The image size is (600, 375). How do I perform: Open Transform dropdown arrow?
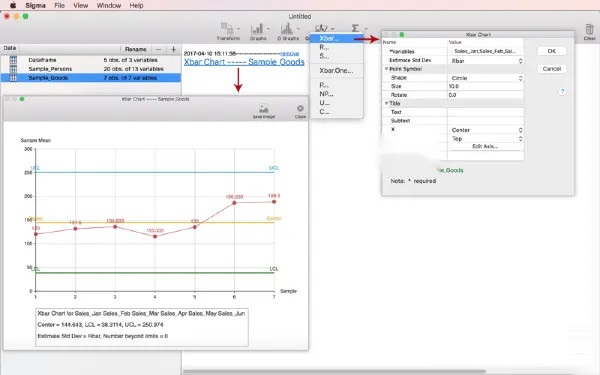click(238, 29)
